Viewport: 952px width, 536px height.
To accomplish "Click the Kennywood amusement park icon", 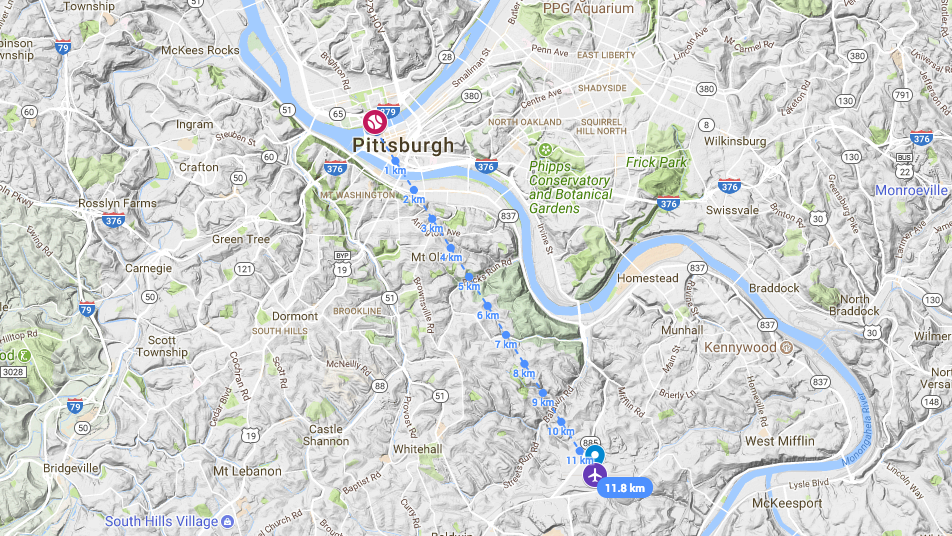I will click(786, 347).
